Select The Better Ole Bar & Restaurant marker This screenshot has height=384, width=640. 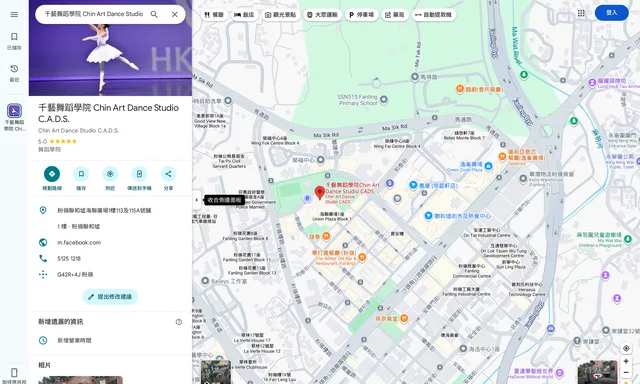(x=362, y=257)
